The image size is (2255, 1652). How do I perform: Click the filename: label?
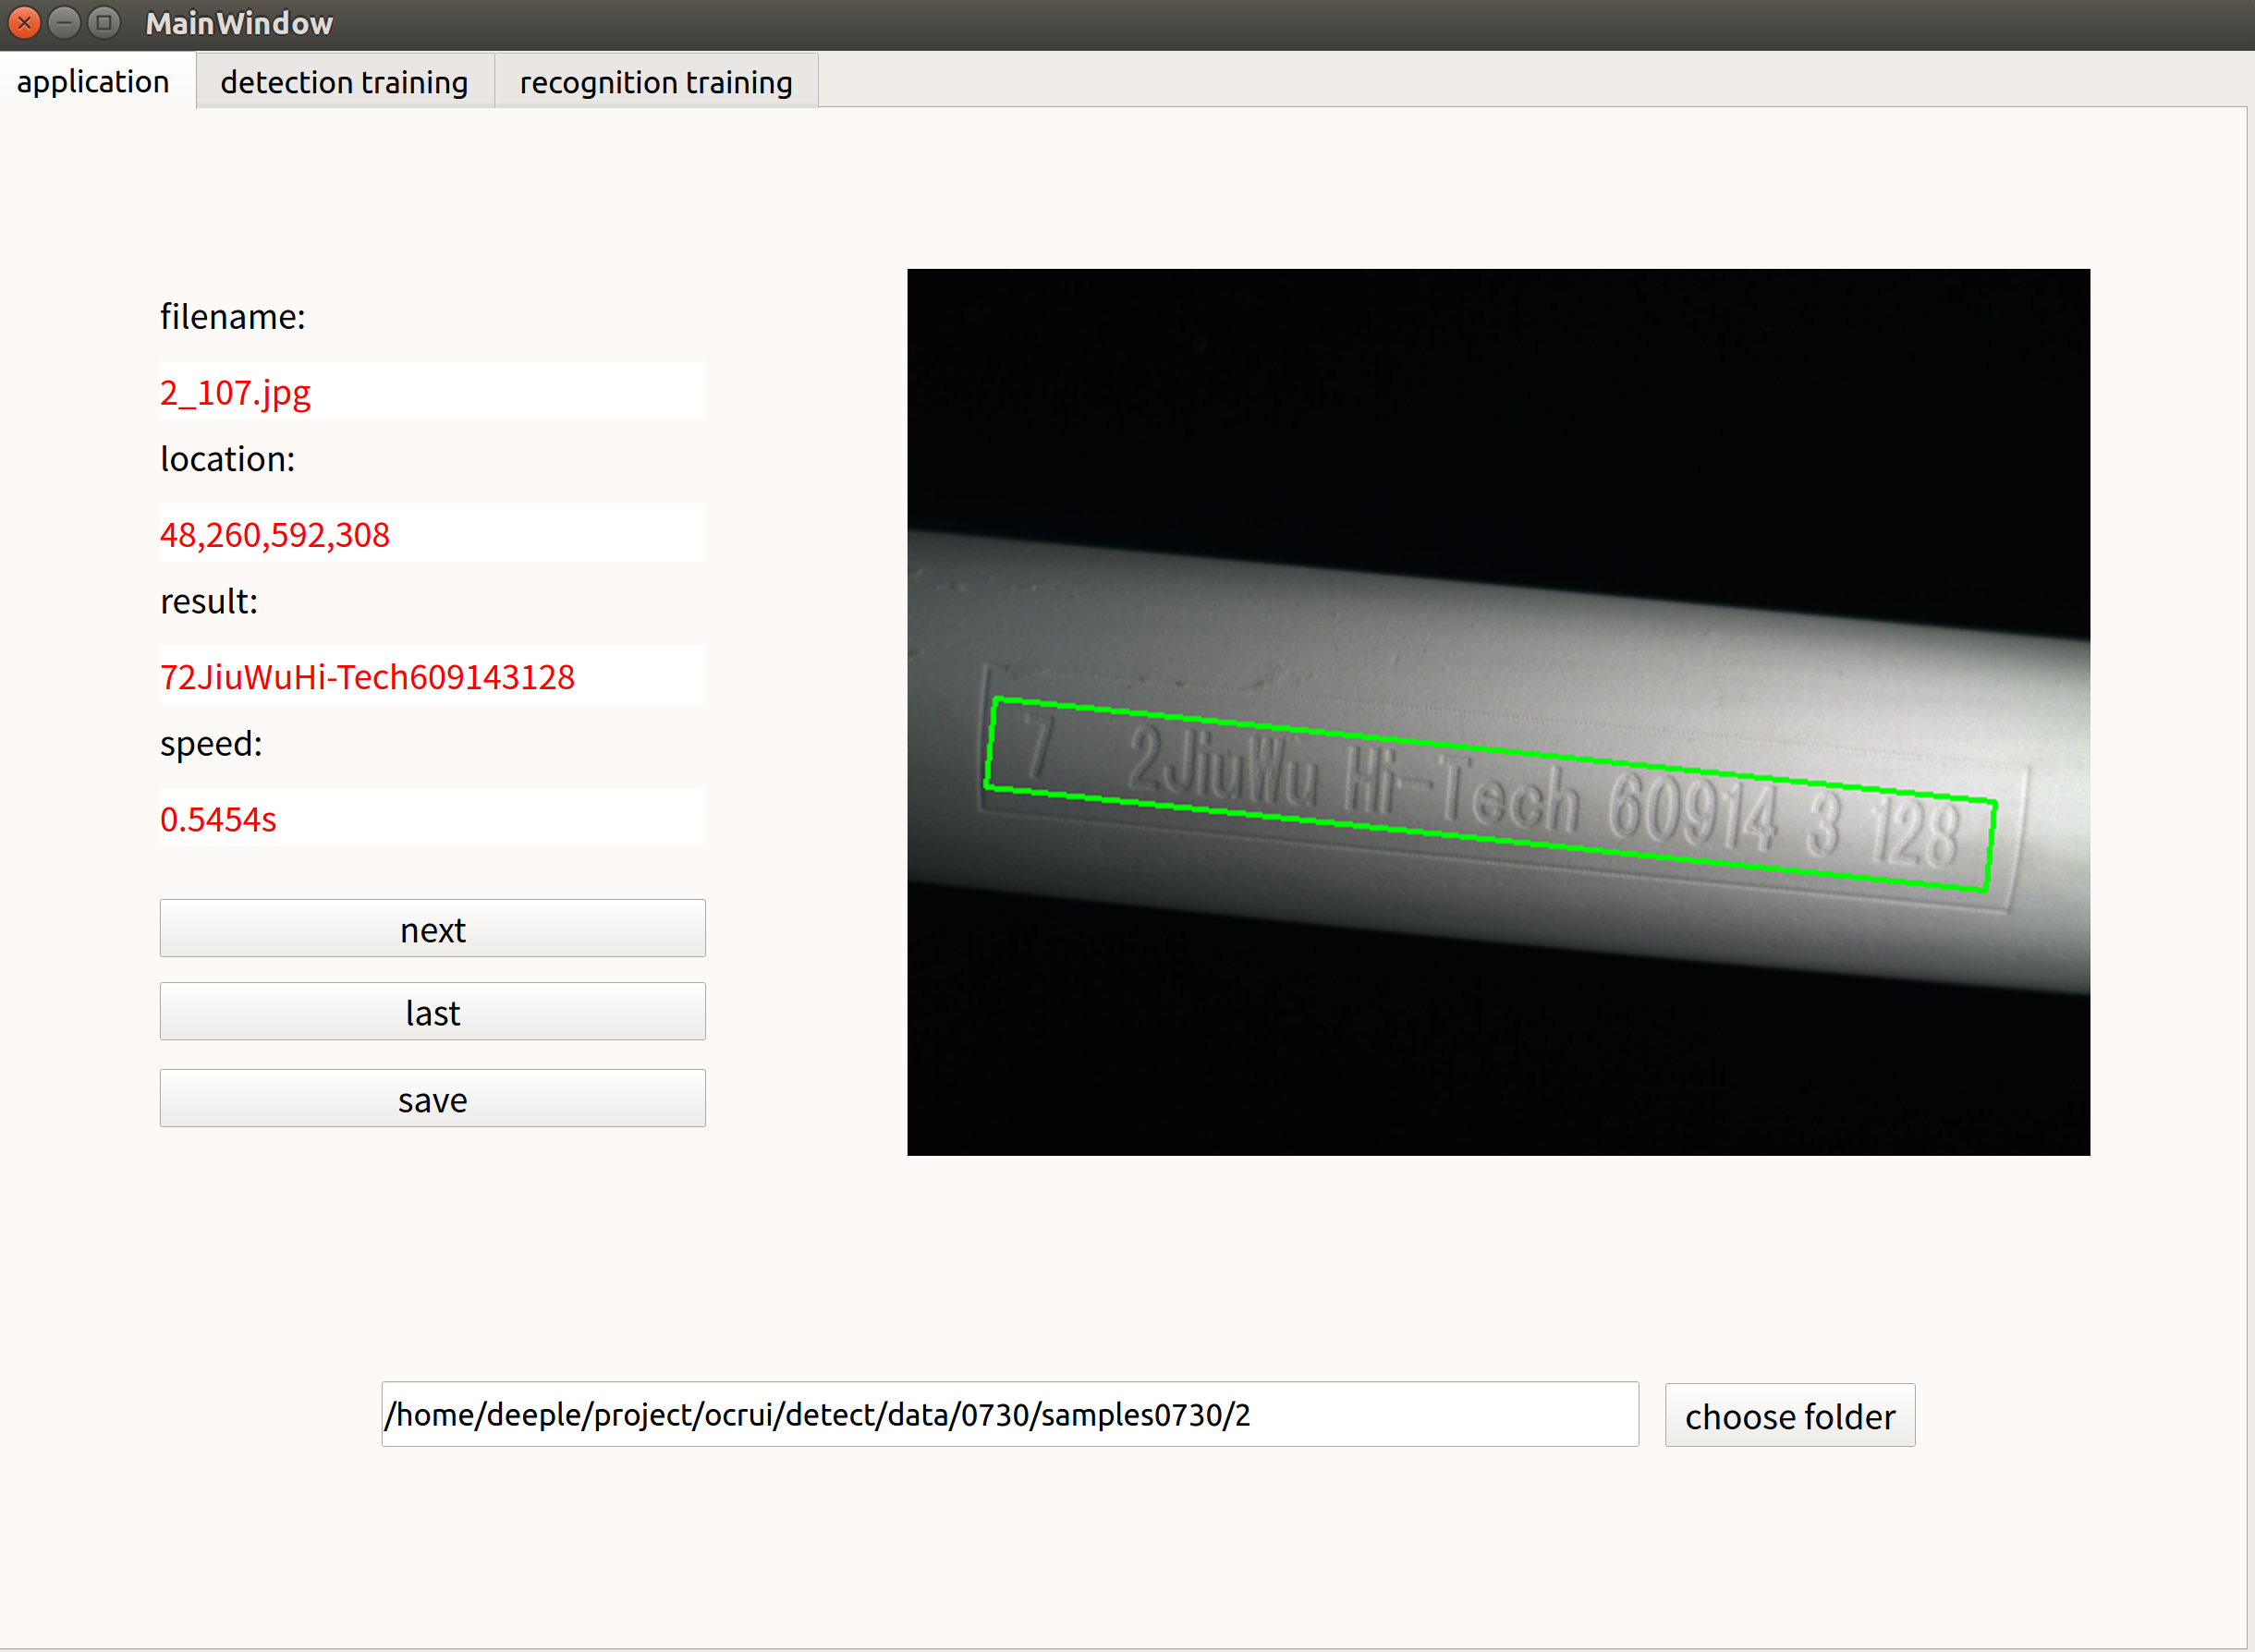233,317
